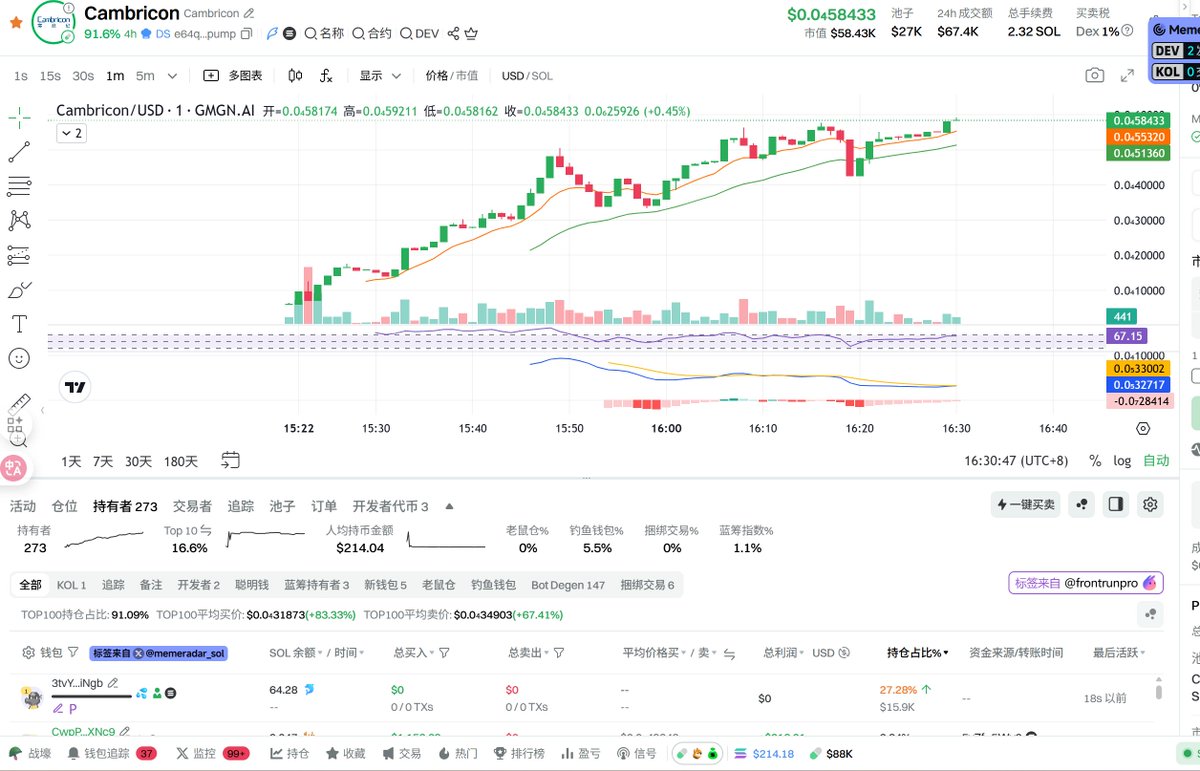Take a chart snapshot with camera icon
Screen dimensions: 1200x771
[x=1095, y=76]
